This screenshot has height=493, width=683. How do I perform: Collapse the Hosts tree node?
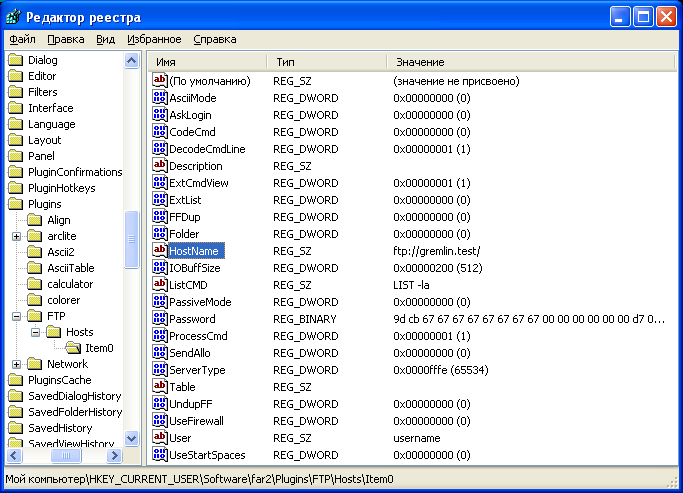coord(36,333)
